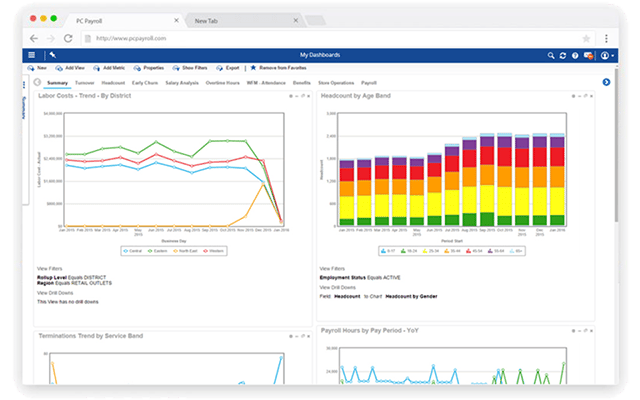Viewport: 640px width, 400px height.
Task: Toggle 35-44 age band in legend
Action: 453,251
